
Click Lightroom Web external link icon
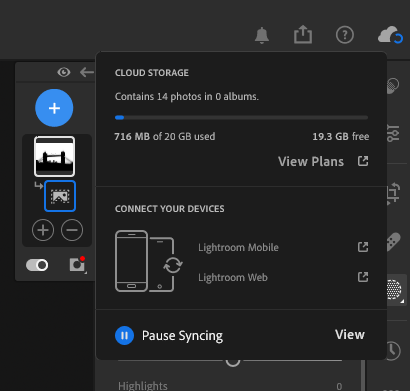(x=363, y=277)
